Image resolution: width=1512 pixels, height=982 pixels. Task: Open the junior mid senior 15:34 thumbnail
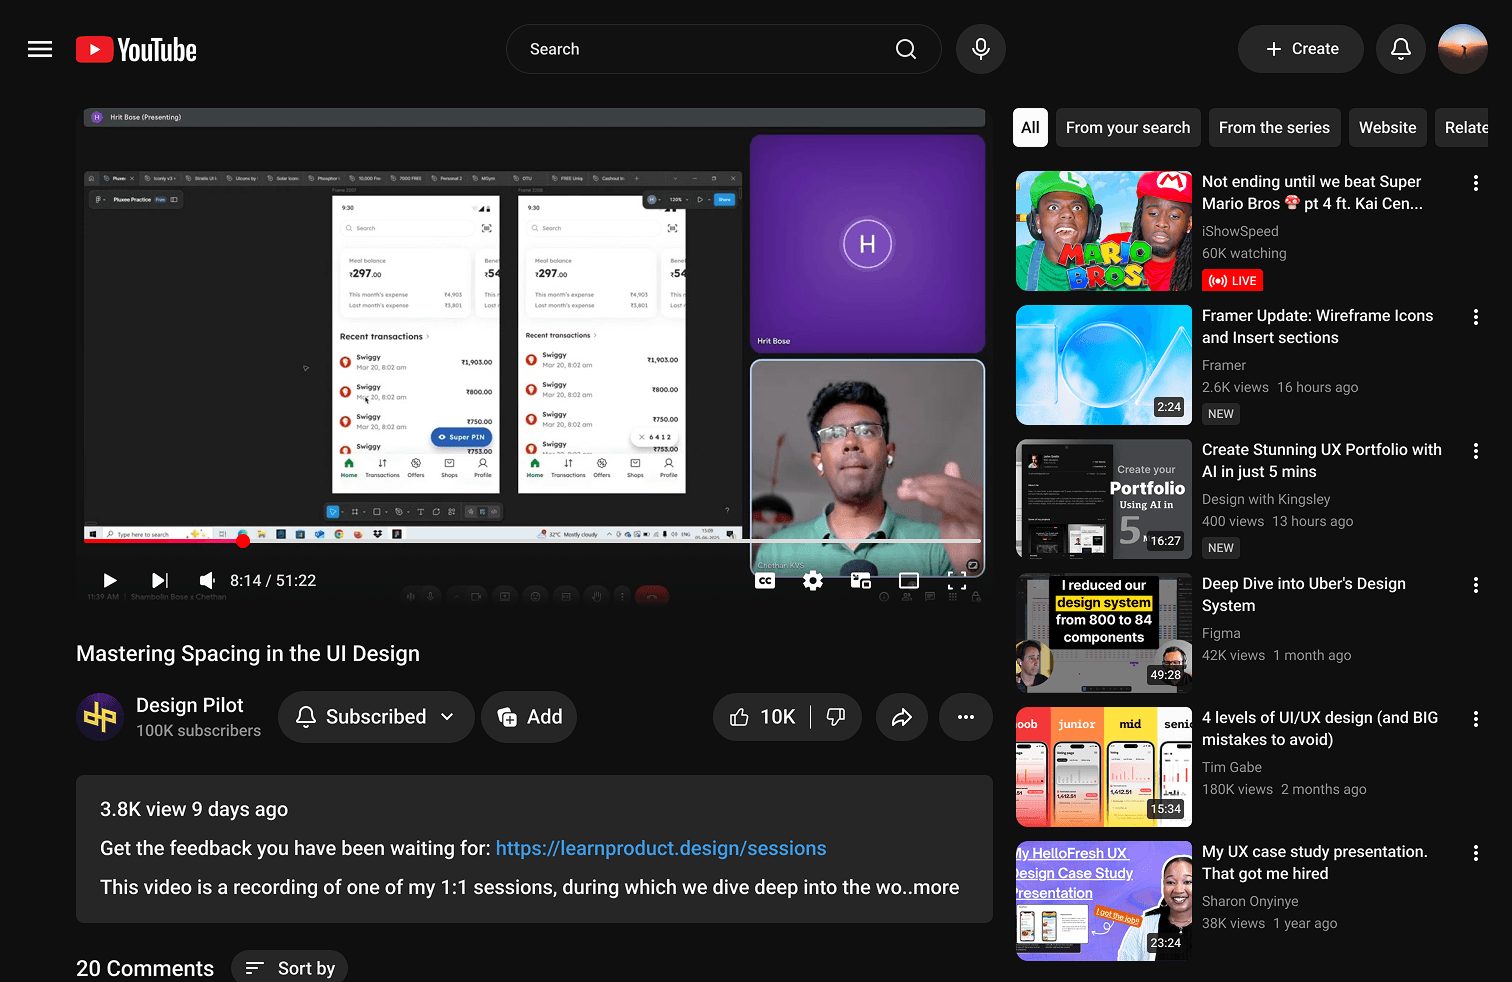[x=1104, y=767]
